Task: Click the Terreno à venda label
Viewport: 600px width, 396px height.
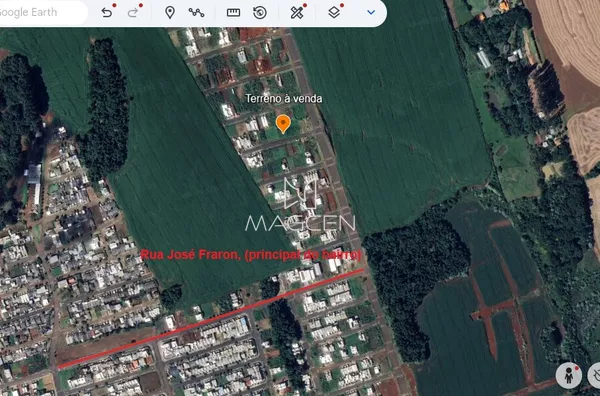Action: coord(284,99)
